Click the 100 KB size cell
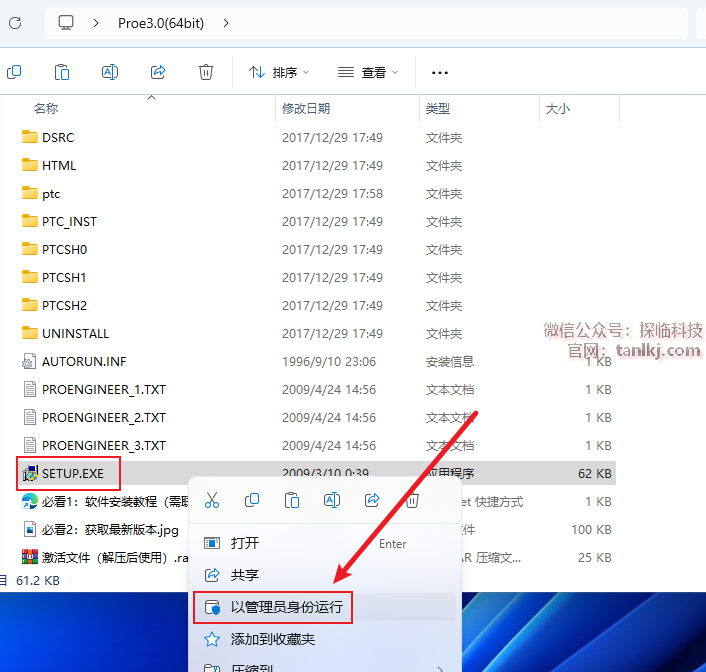This screenshot has width=706, height=672. [x=591, y=530]
